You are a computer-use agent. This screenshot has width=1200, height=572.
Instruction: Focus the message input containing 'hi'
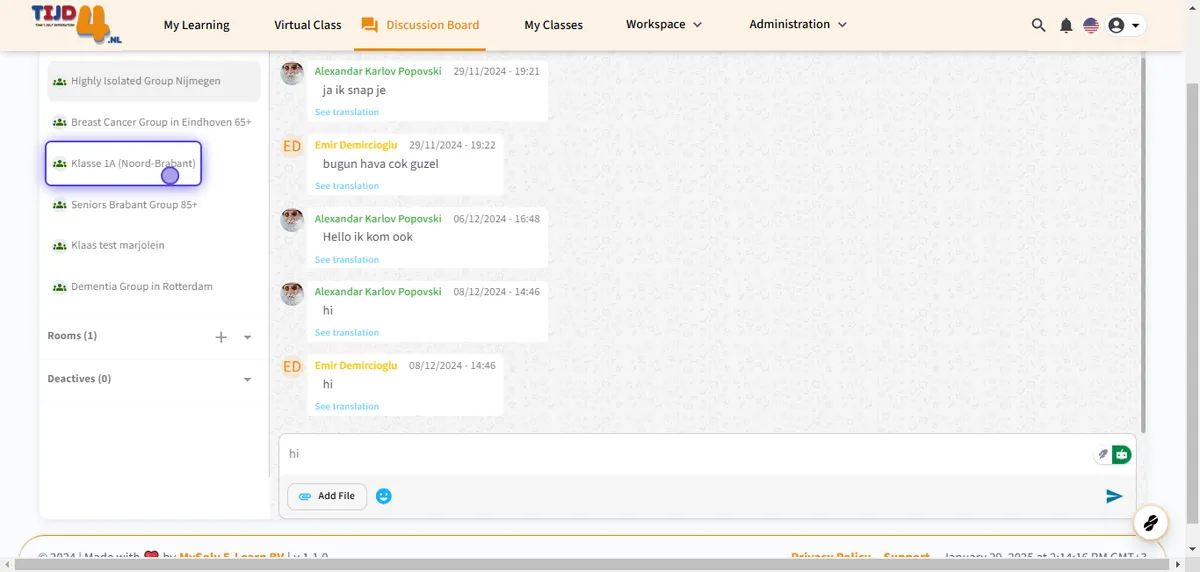point(687,454)
